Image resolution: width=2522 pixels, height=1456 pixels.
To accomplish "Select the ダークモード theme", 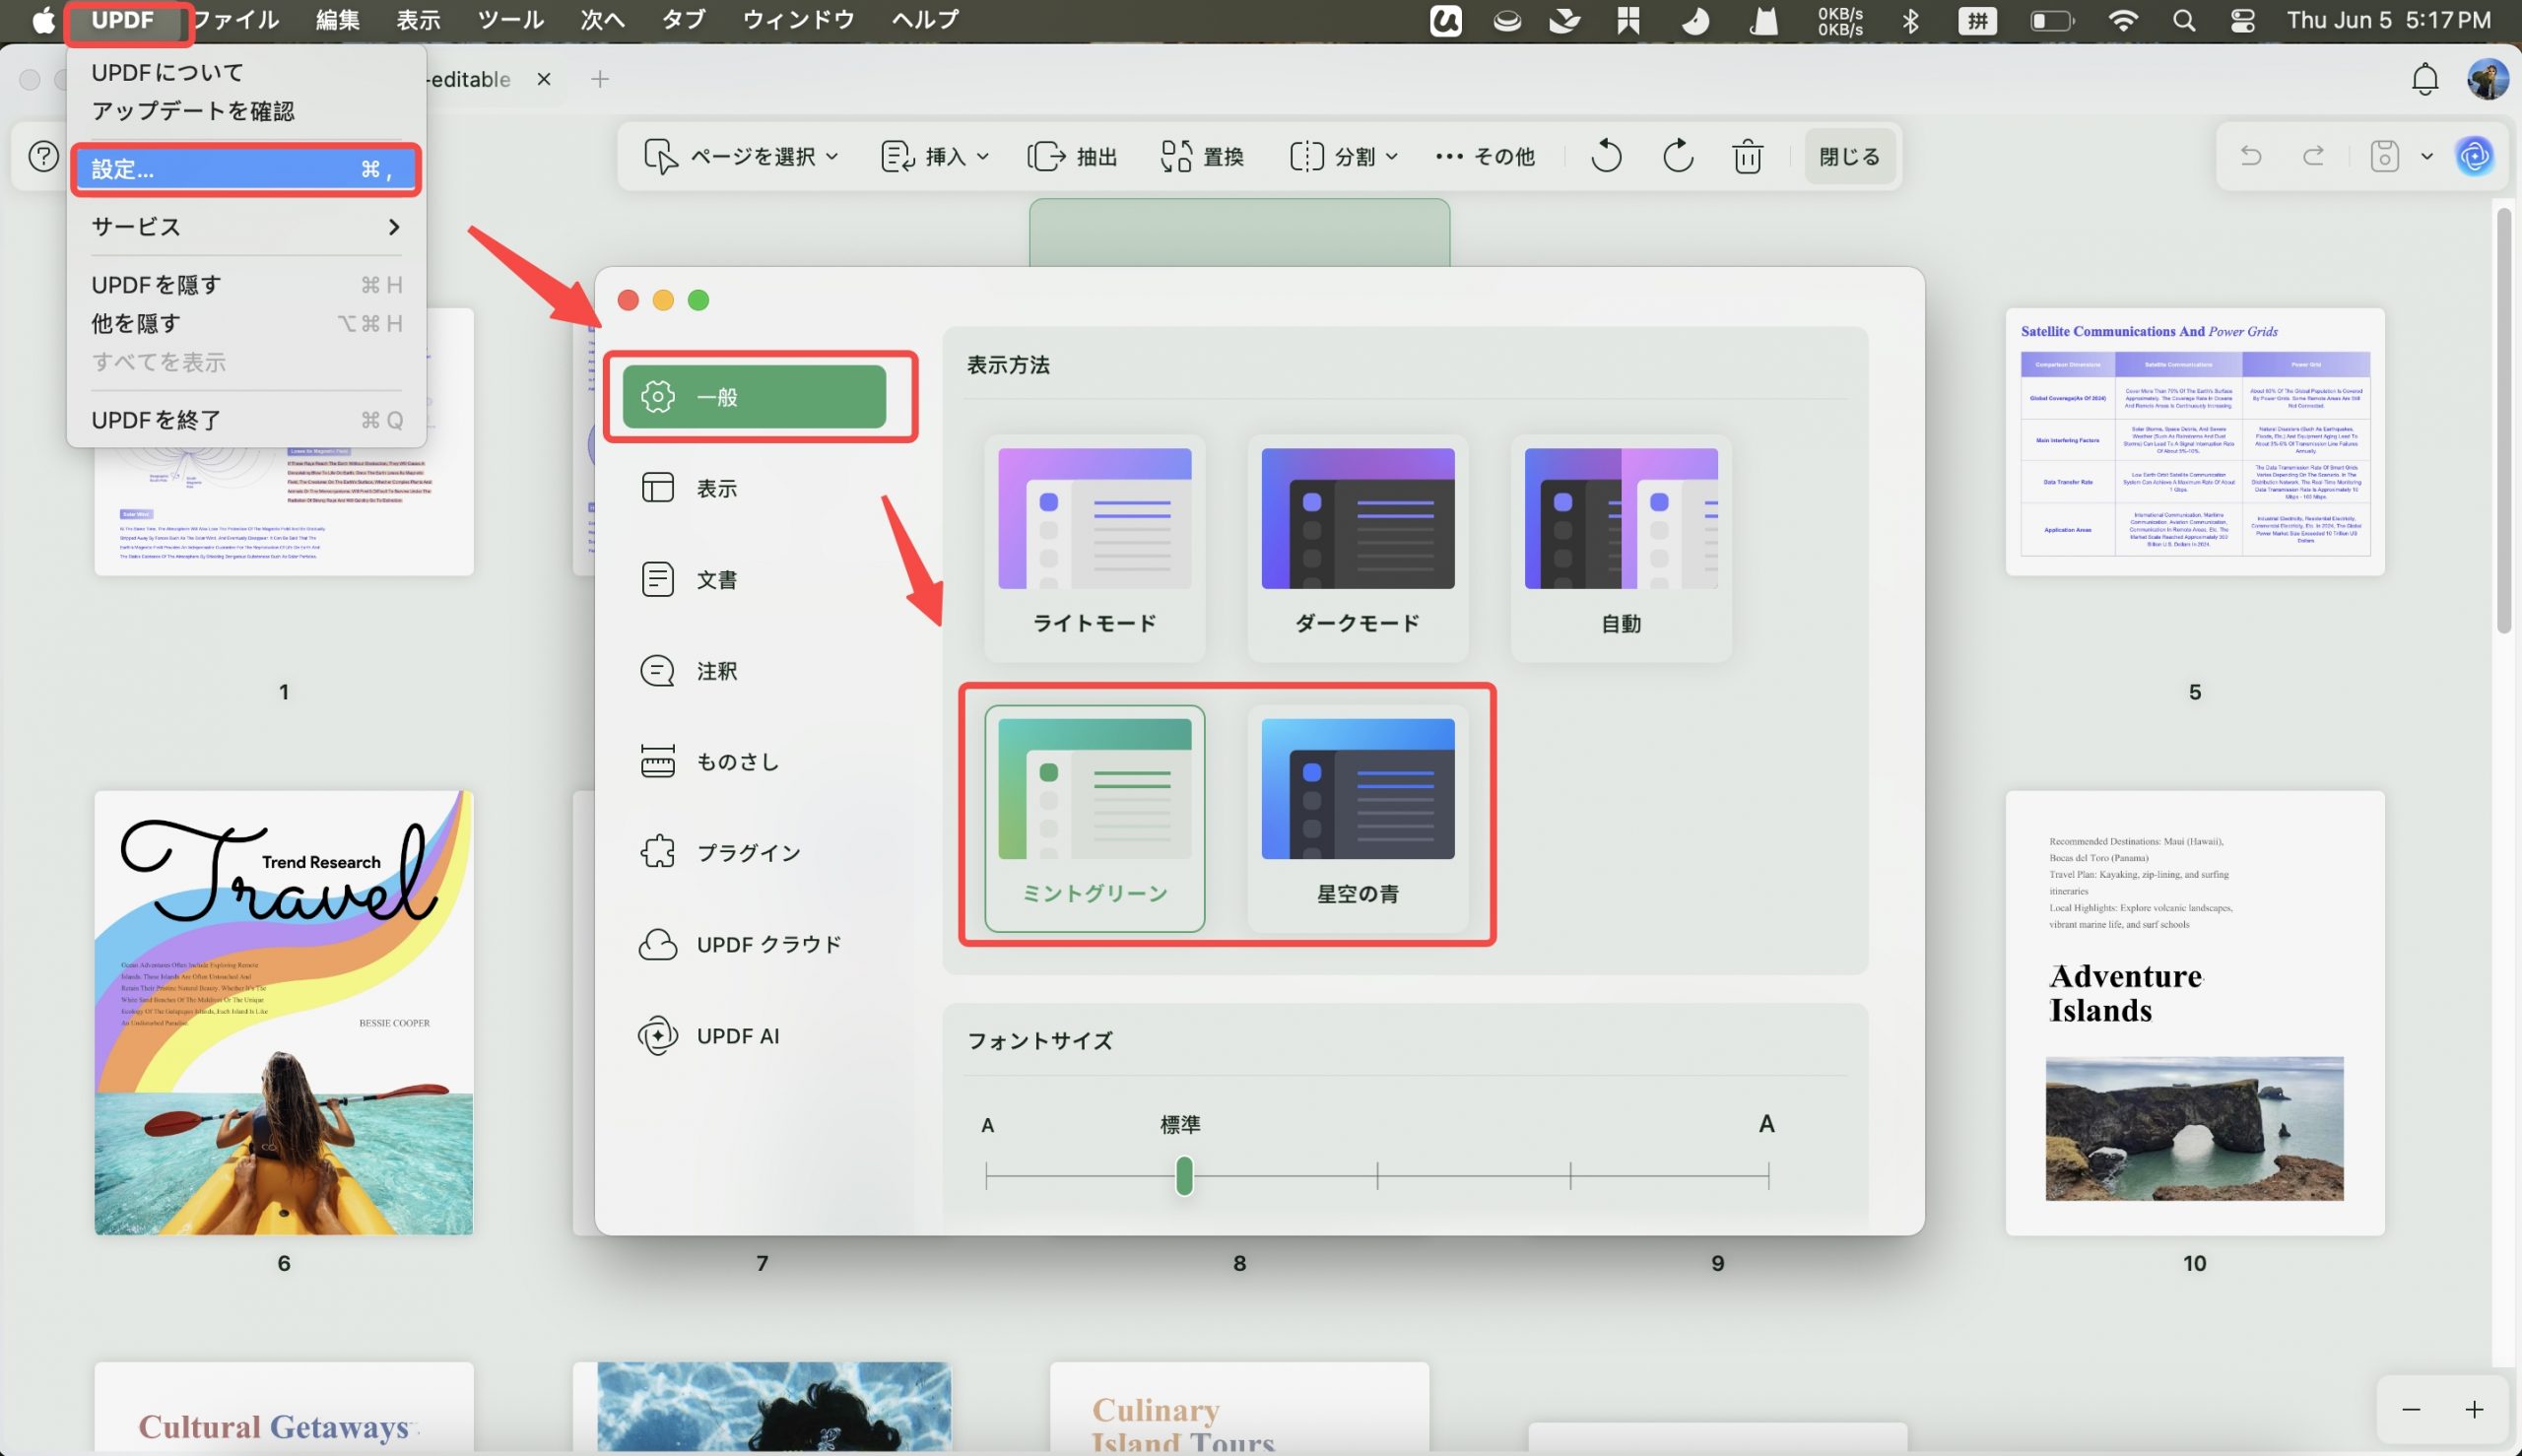I will tap(1357, 548).
